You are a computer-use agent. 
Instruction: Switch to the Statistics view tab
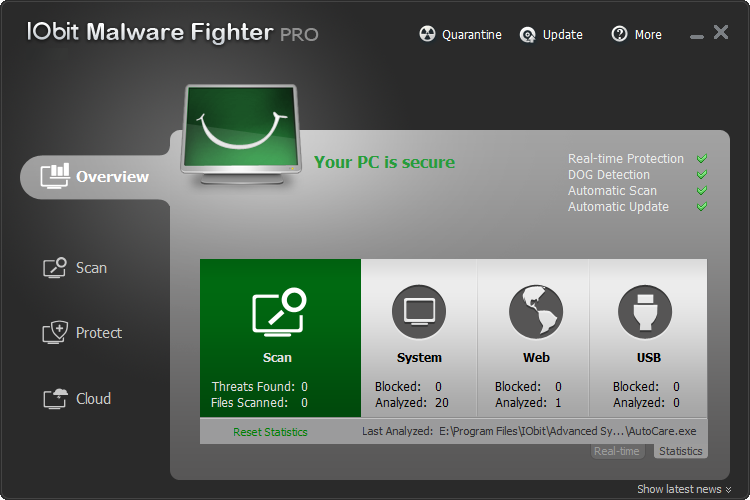pos(680,452)
